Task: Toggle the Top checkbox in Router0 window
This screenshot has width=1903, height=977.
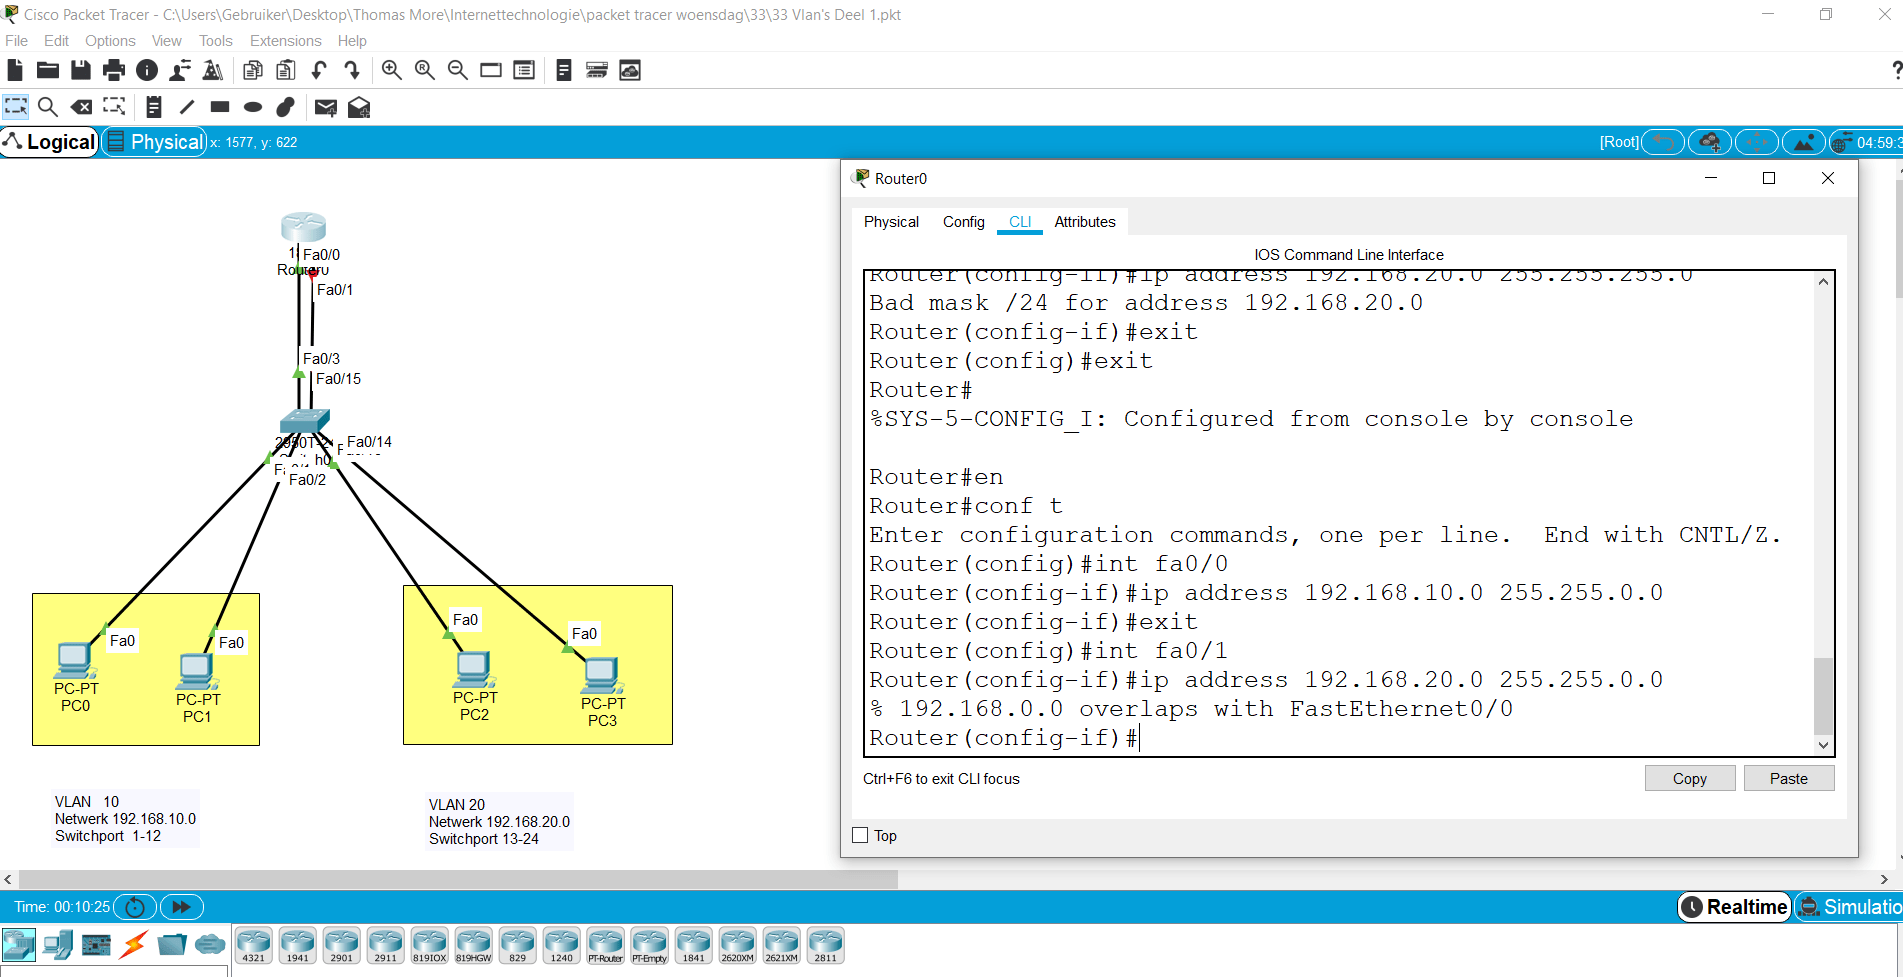Action: (x=860, y=835)
